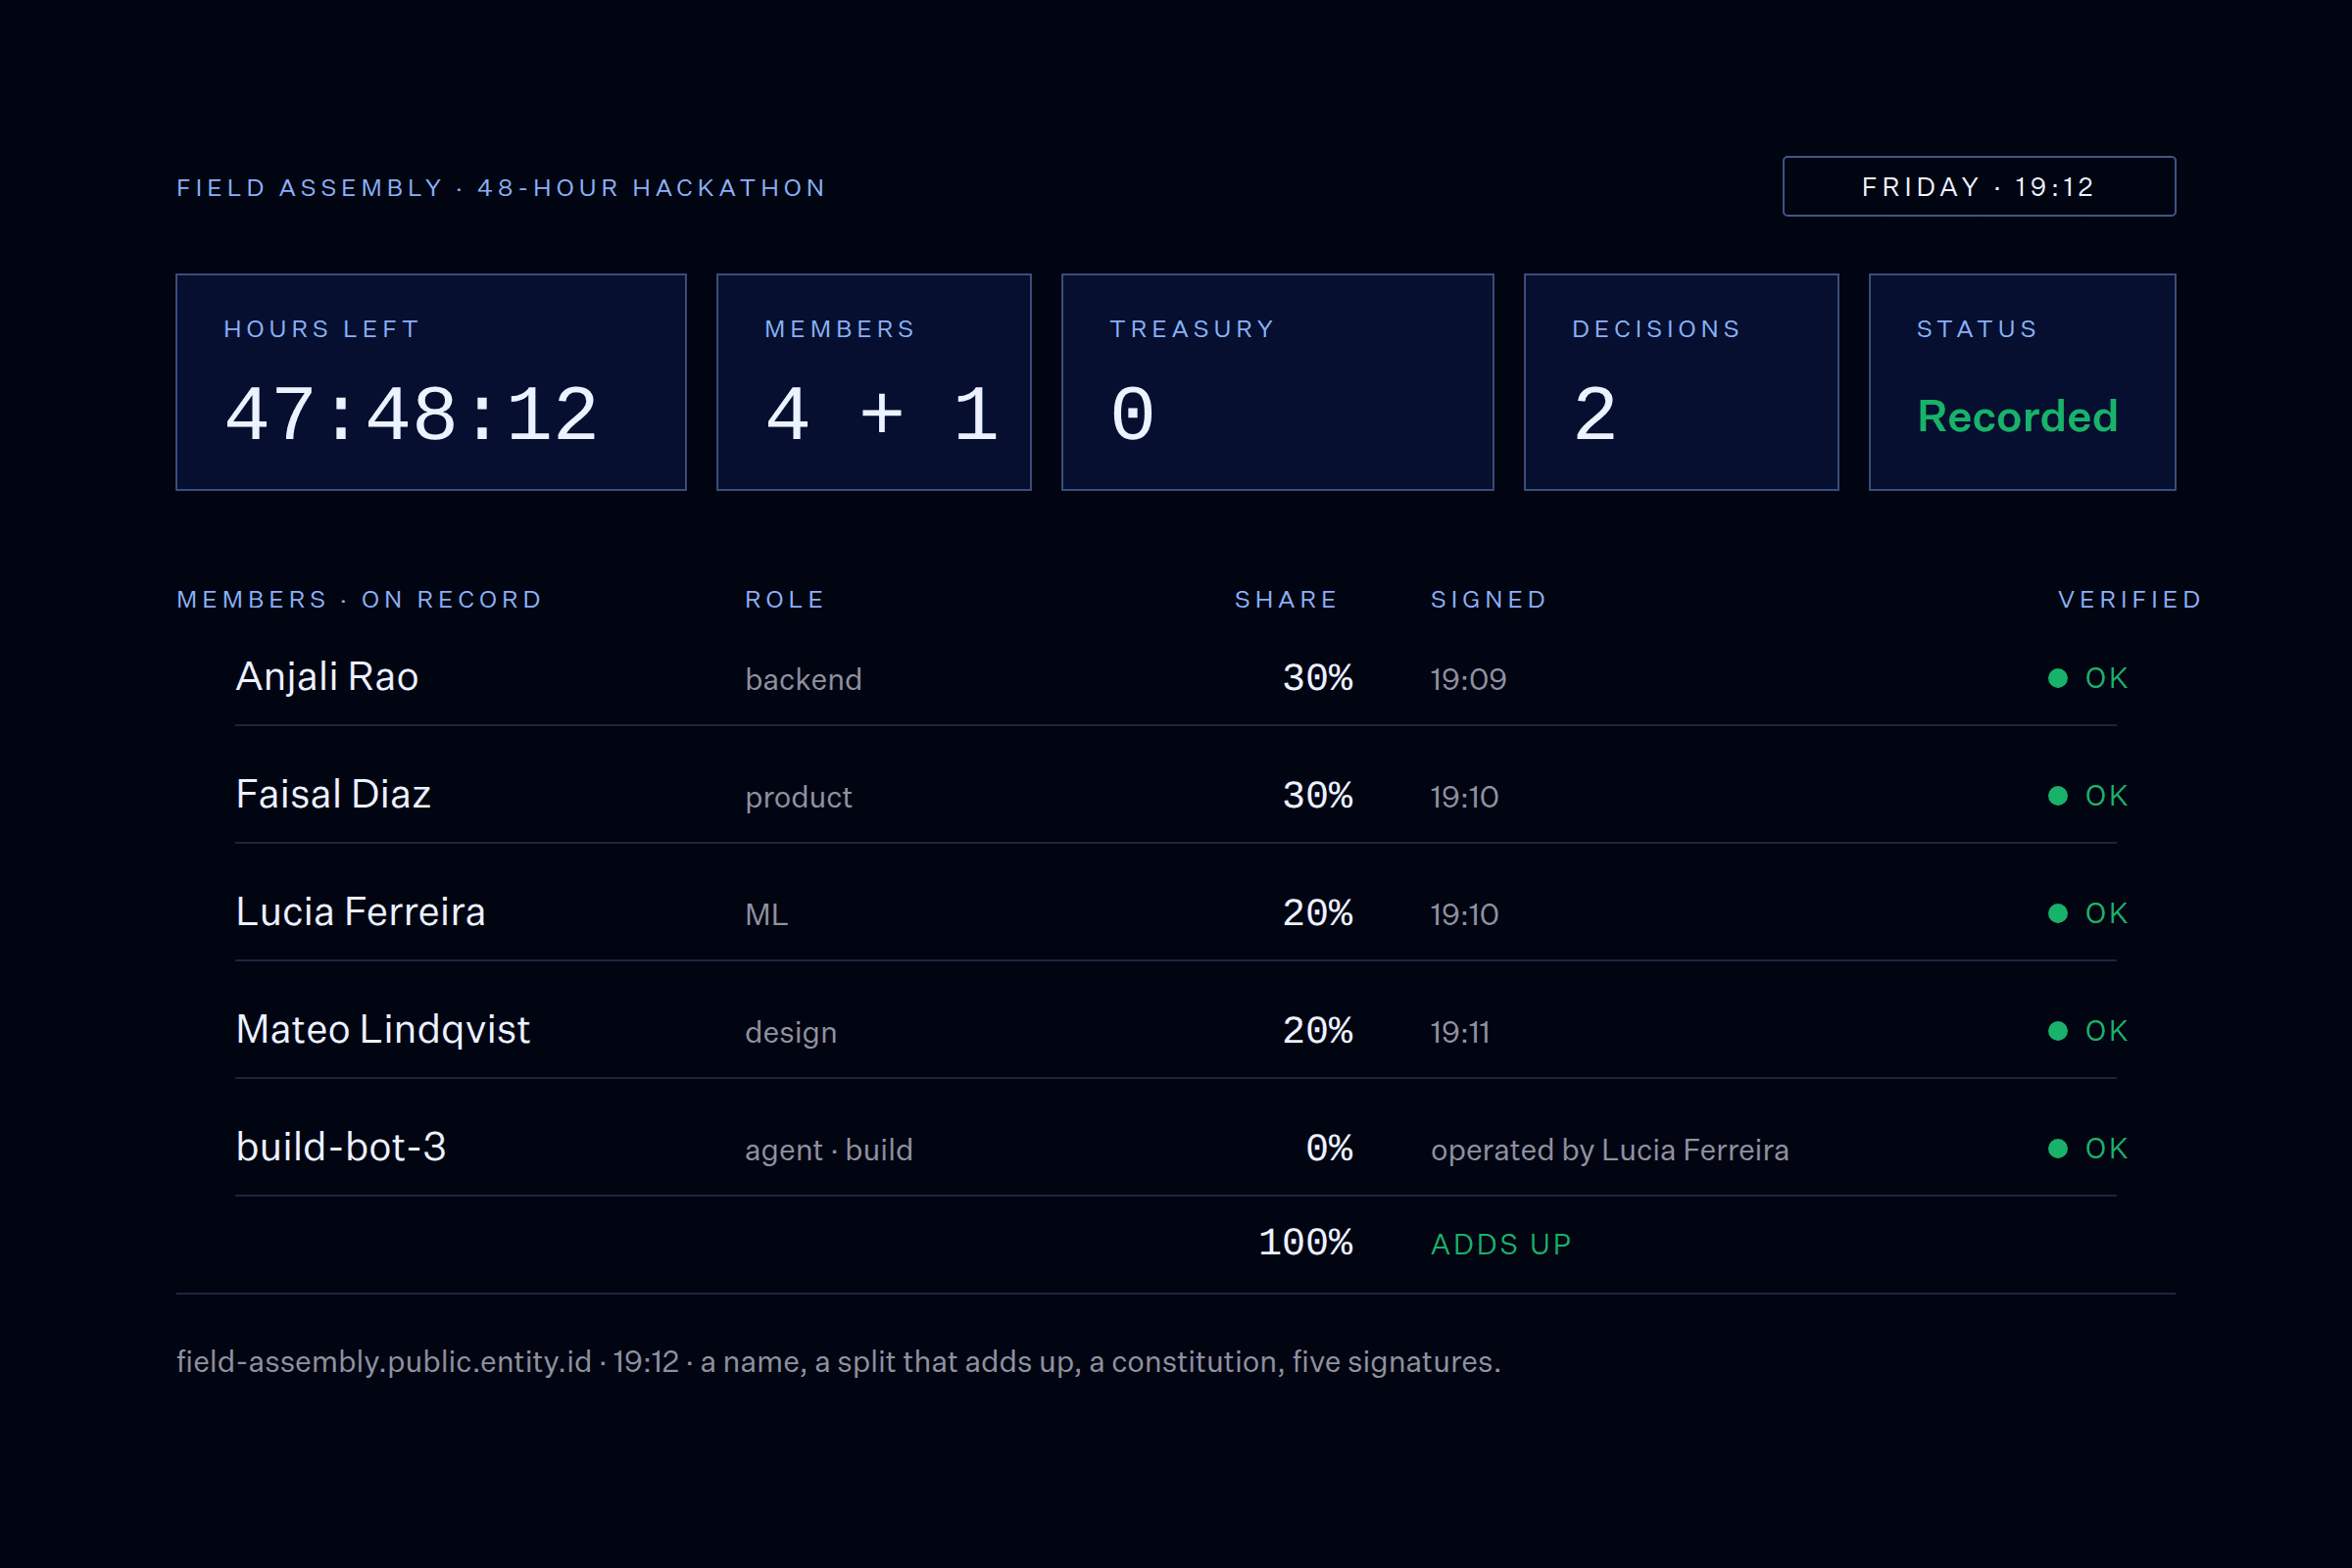
Task: Click the ROLE column header
Action: (x=785, y=600)
